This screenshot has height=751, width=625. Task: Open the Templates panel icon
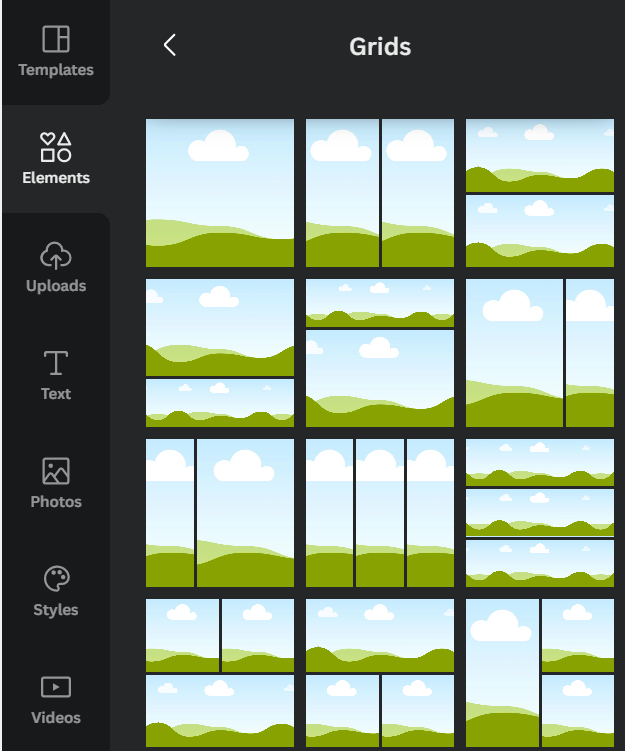tap(56, 39)
